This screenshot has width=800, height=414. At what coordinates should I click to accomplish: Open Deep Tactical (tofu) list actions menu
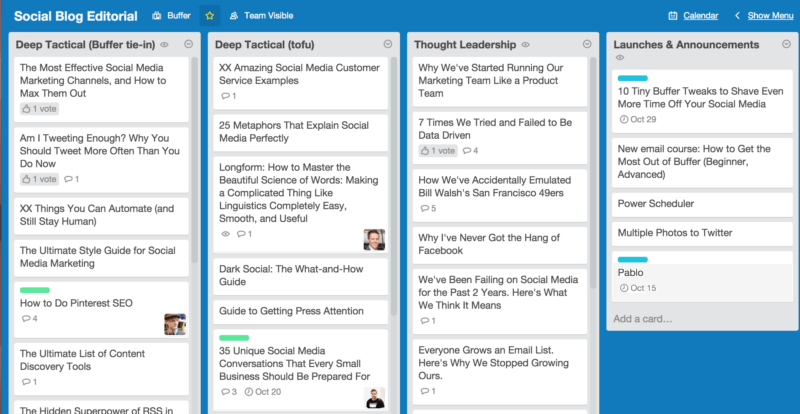coord(388,44)
